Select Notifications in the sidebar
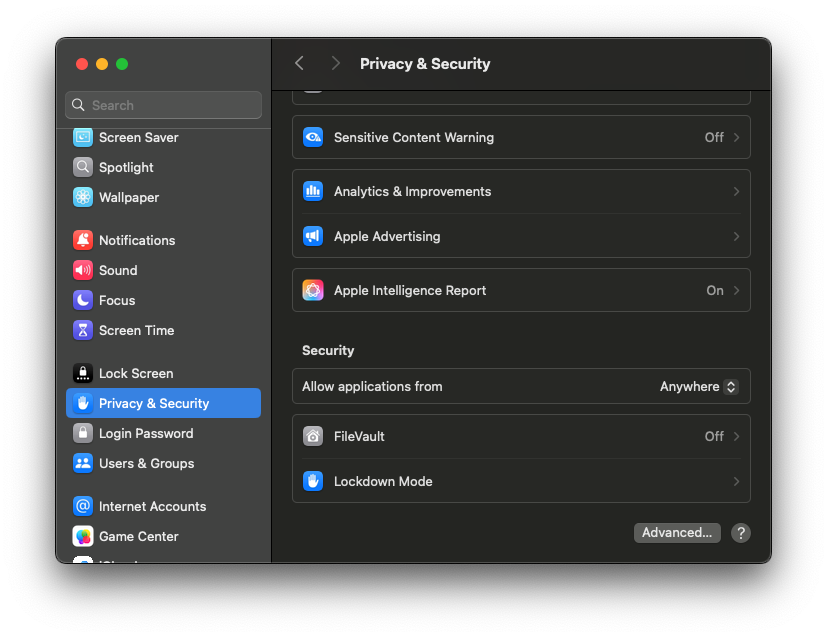Screen dimensions: 827x637 (x=164, y=240)
